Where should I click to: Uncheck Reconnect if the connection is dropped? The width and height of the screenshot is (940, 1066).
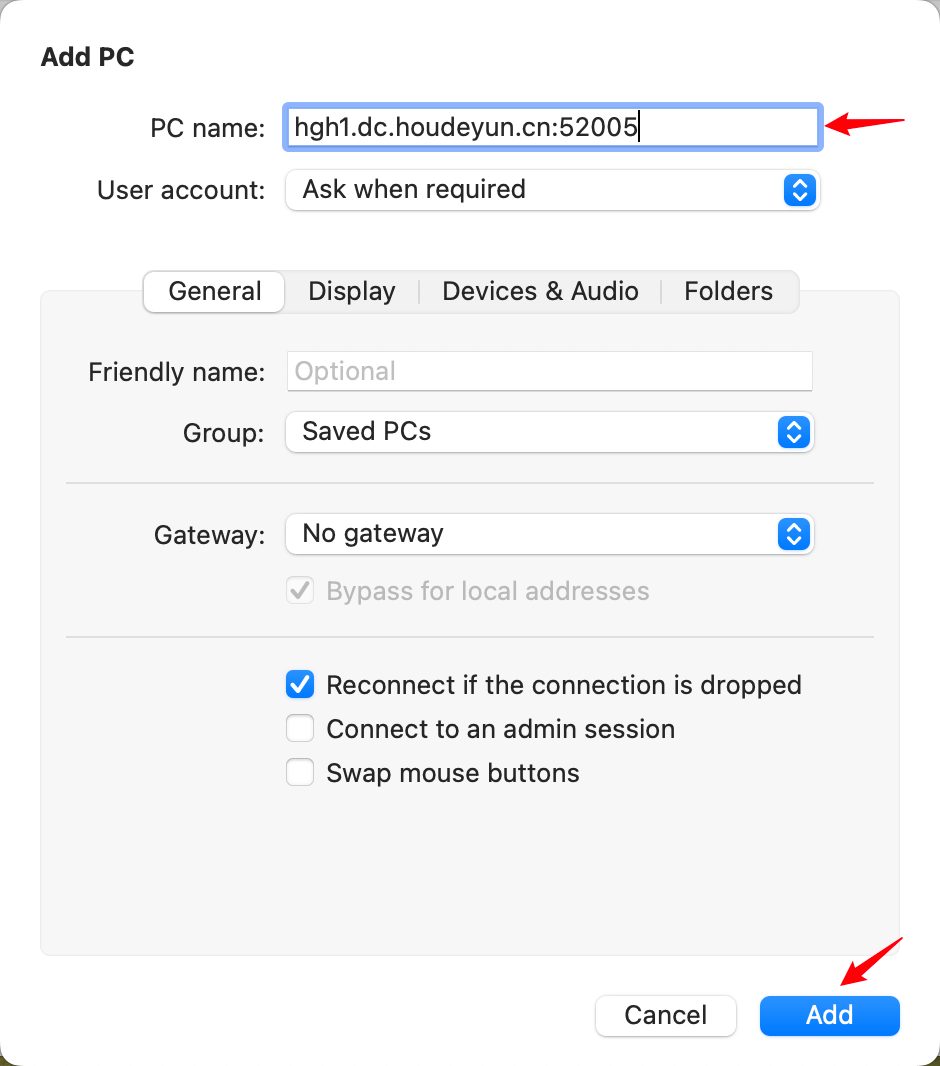pos(300,685)
